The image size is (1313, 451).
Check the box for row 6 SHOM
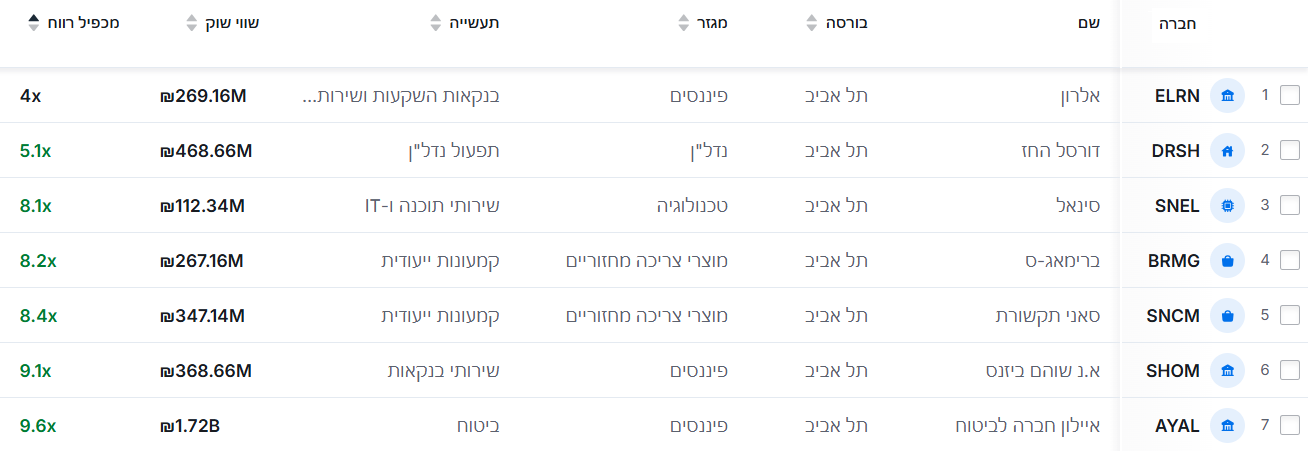tap(1290, 371)
